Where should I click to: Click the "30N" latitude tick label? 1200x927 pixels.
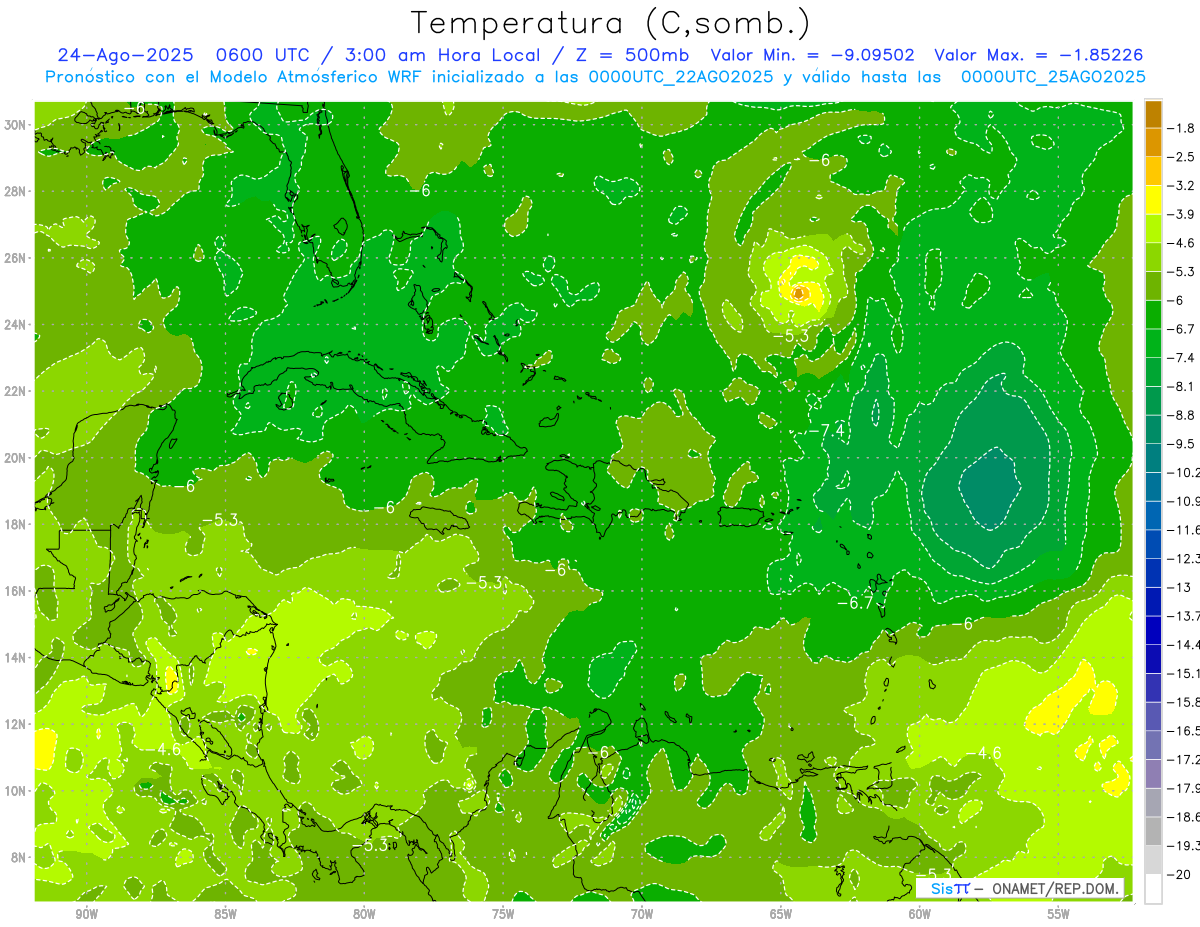[x=17, y=125]
